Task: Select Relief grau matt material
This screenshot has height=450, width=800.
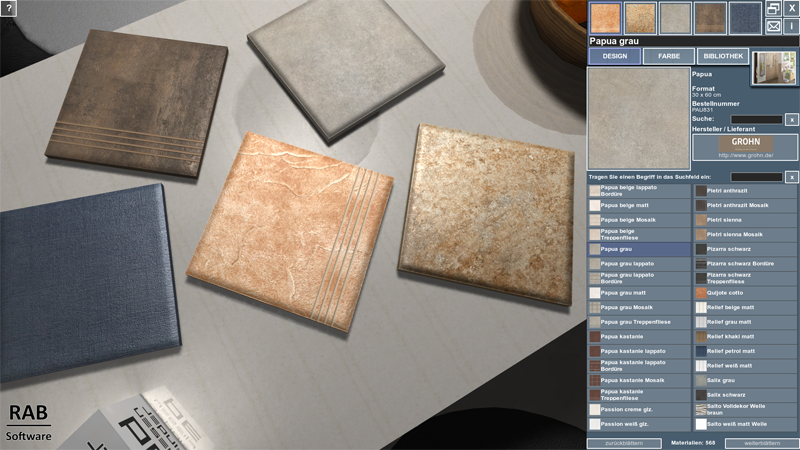Action: click(x=745, y=322)
